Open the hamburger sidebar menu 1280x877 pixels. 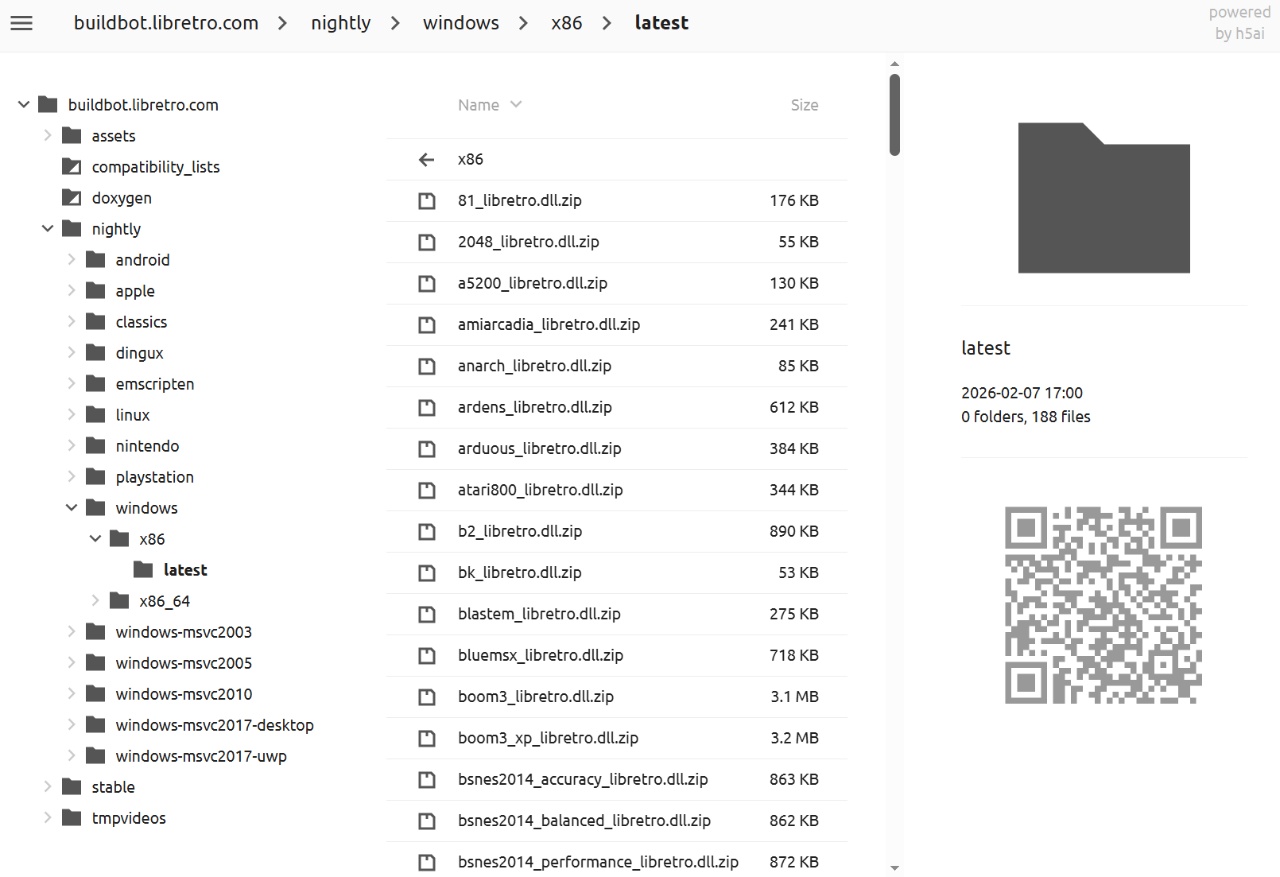(21, 23)
